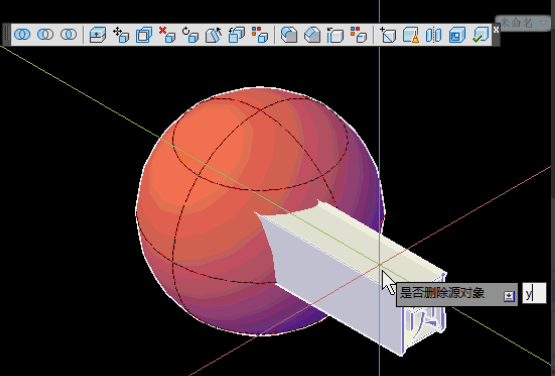
Task: Open the Color Edges tool
Action: [358, 35]
